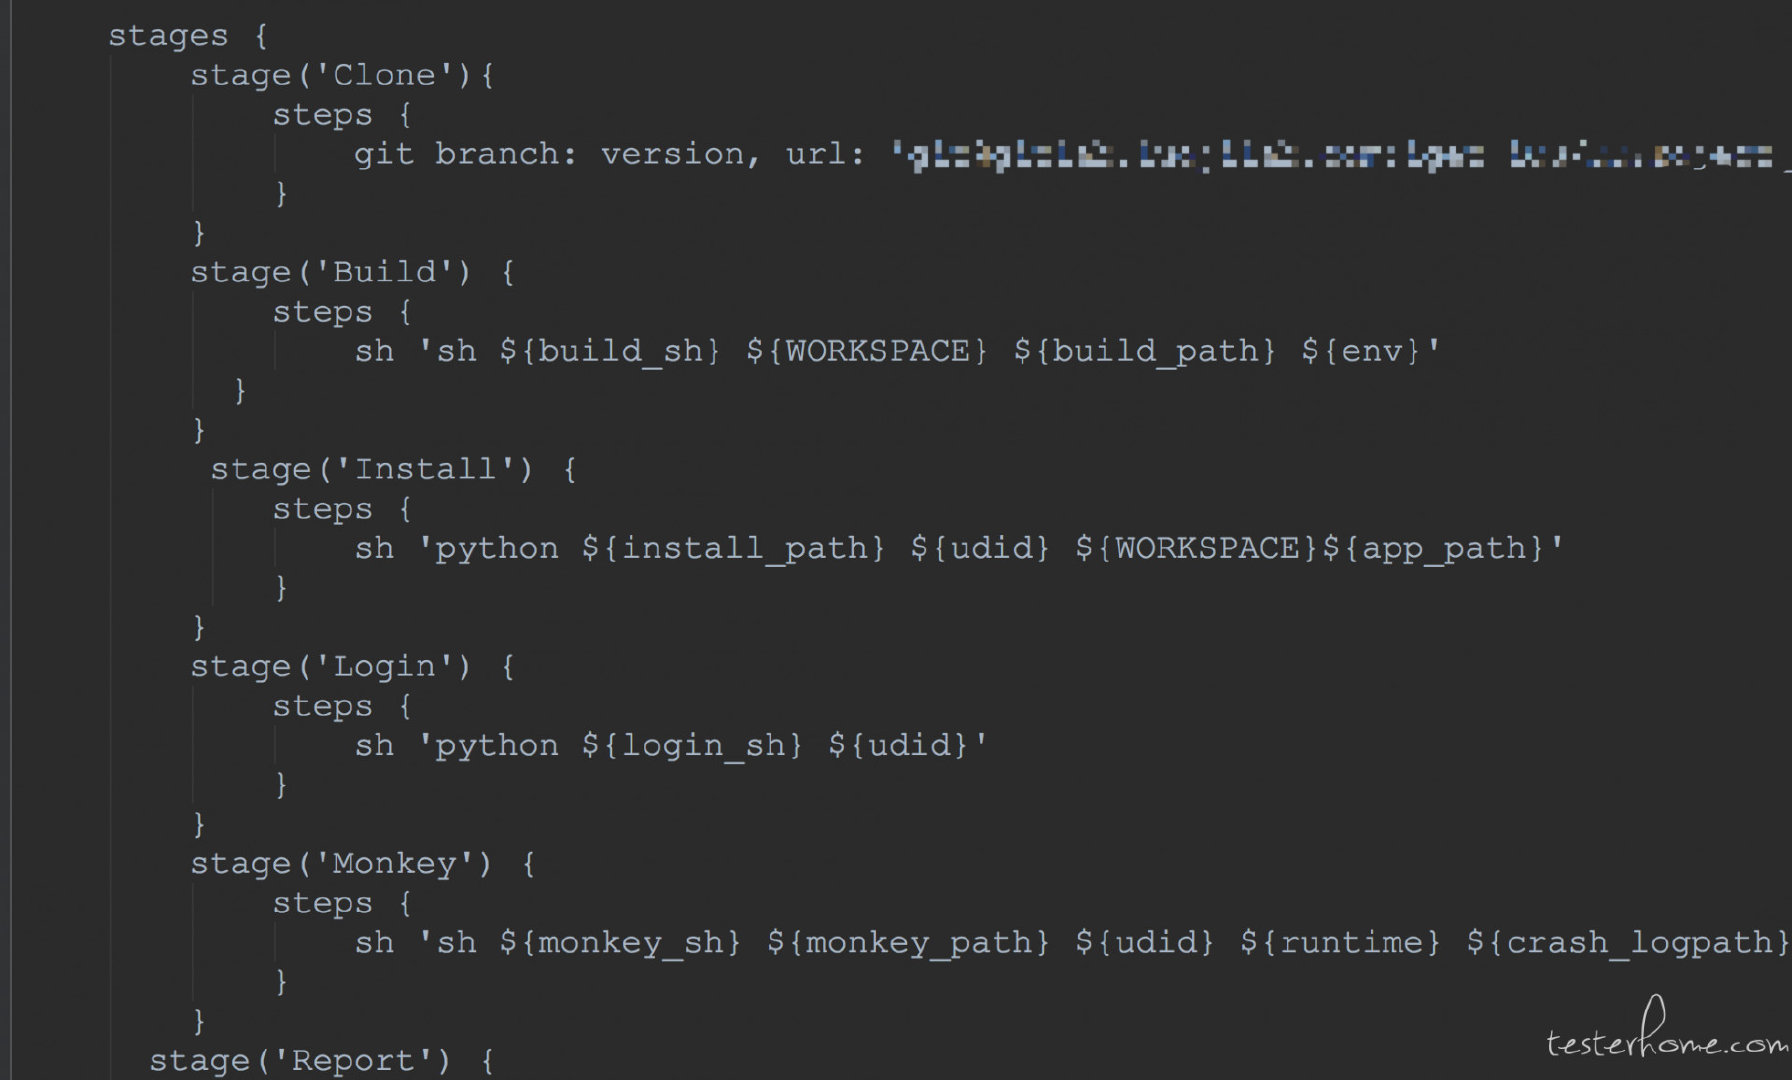Click the stage('Monkey') declaration

click(x=363, y=863)
